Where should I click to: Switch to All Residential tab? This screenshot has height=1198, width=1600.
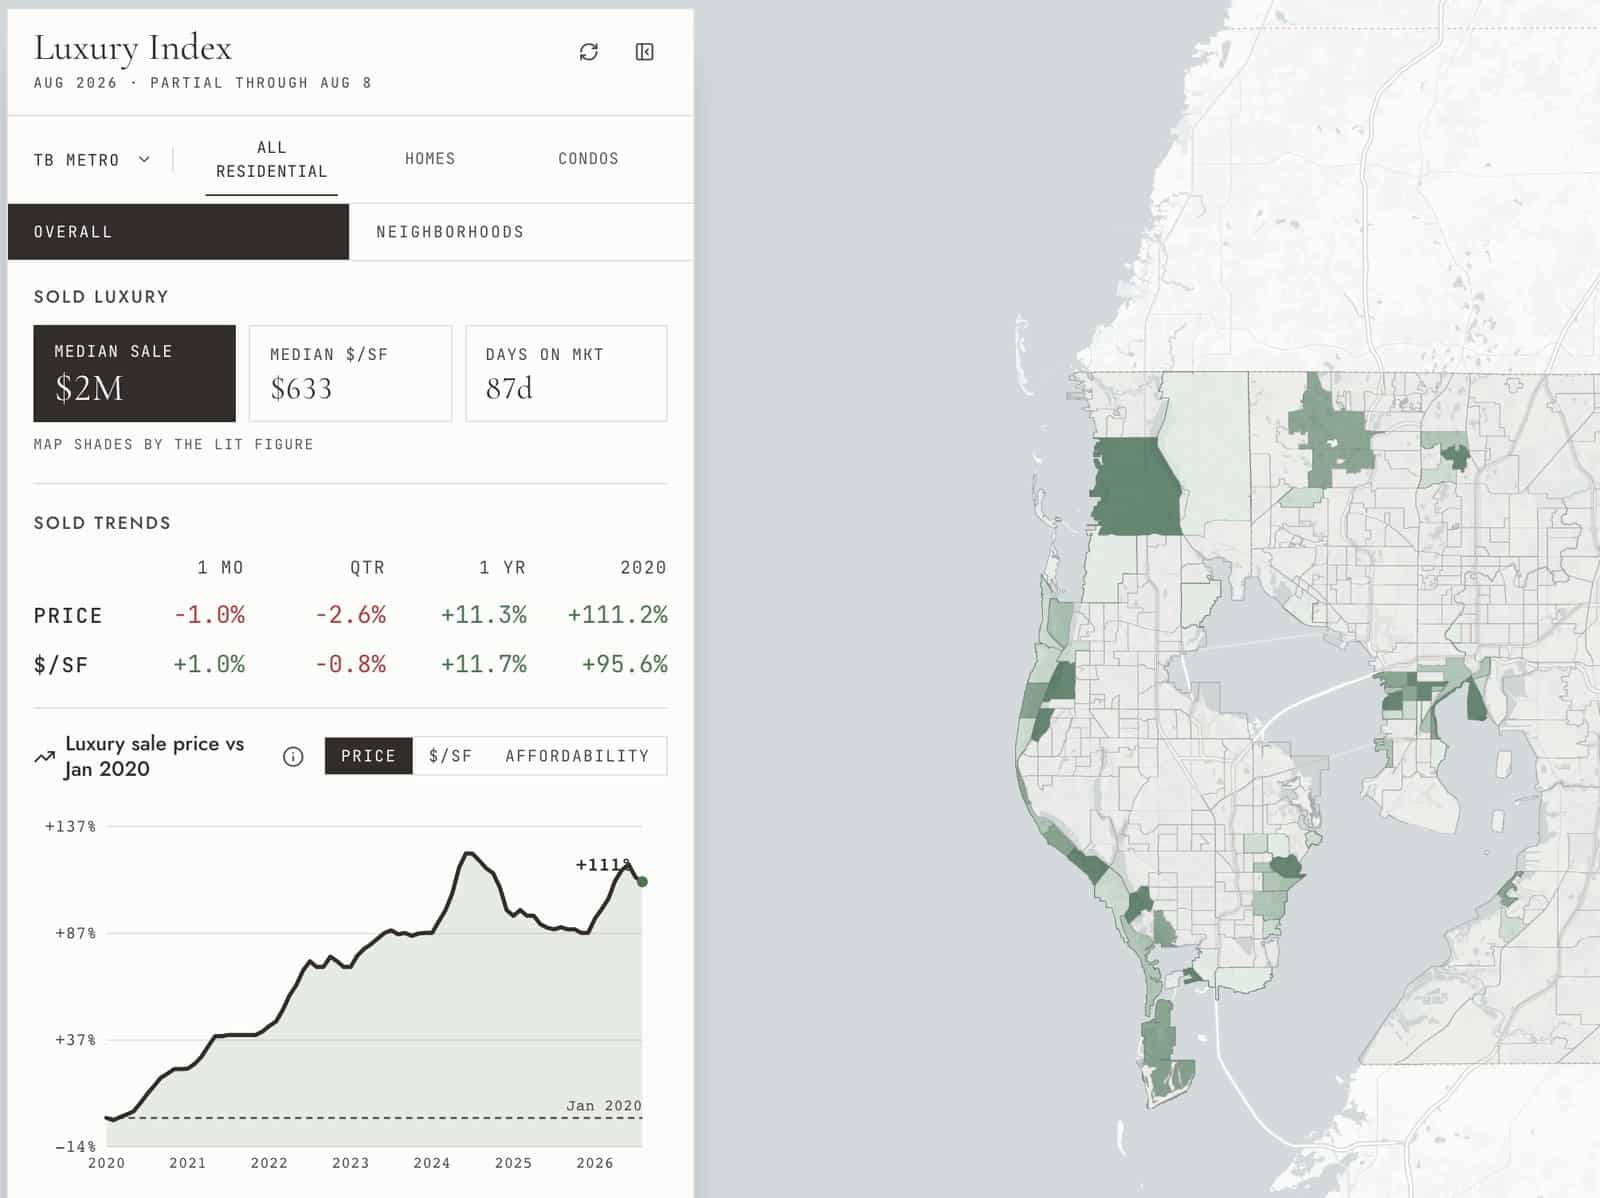coord(271,160)
